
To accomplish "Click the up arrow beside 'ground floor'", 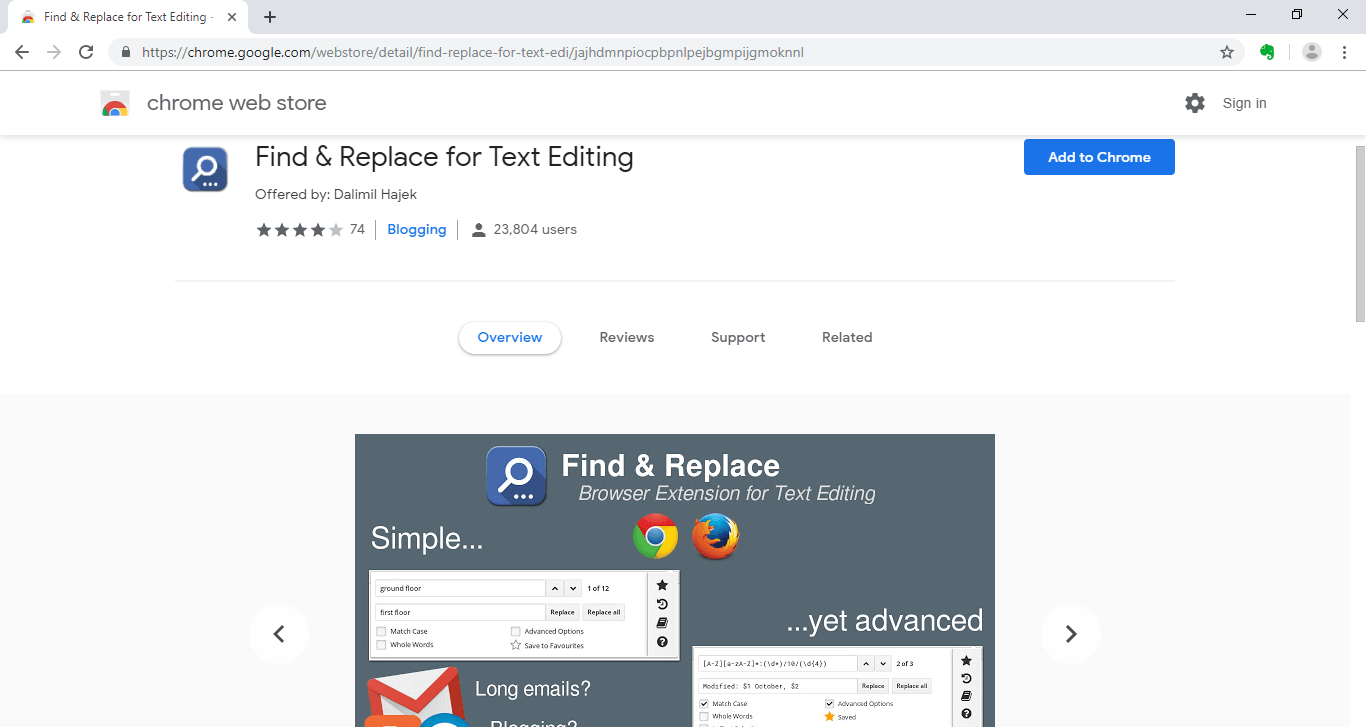I will [554, 588].
